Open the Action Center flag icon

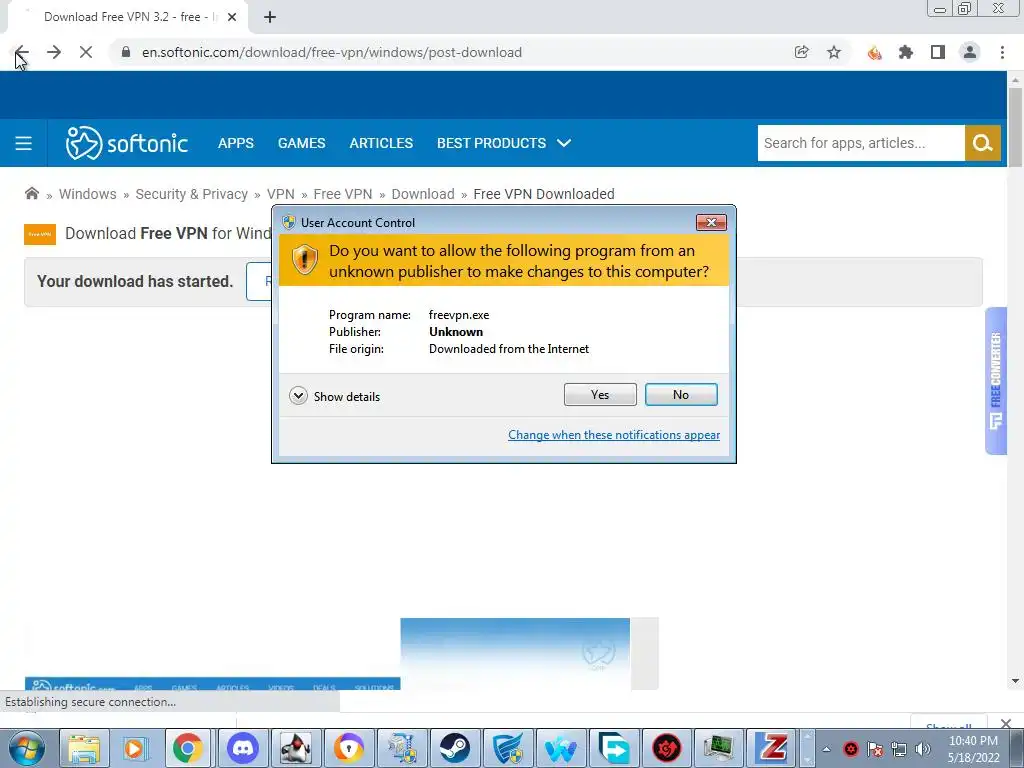[x=874, y=749]
